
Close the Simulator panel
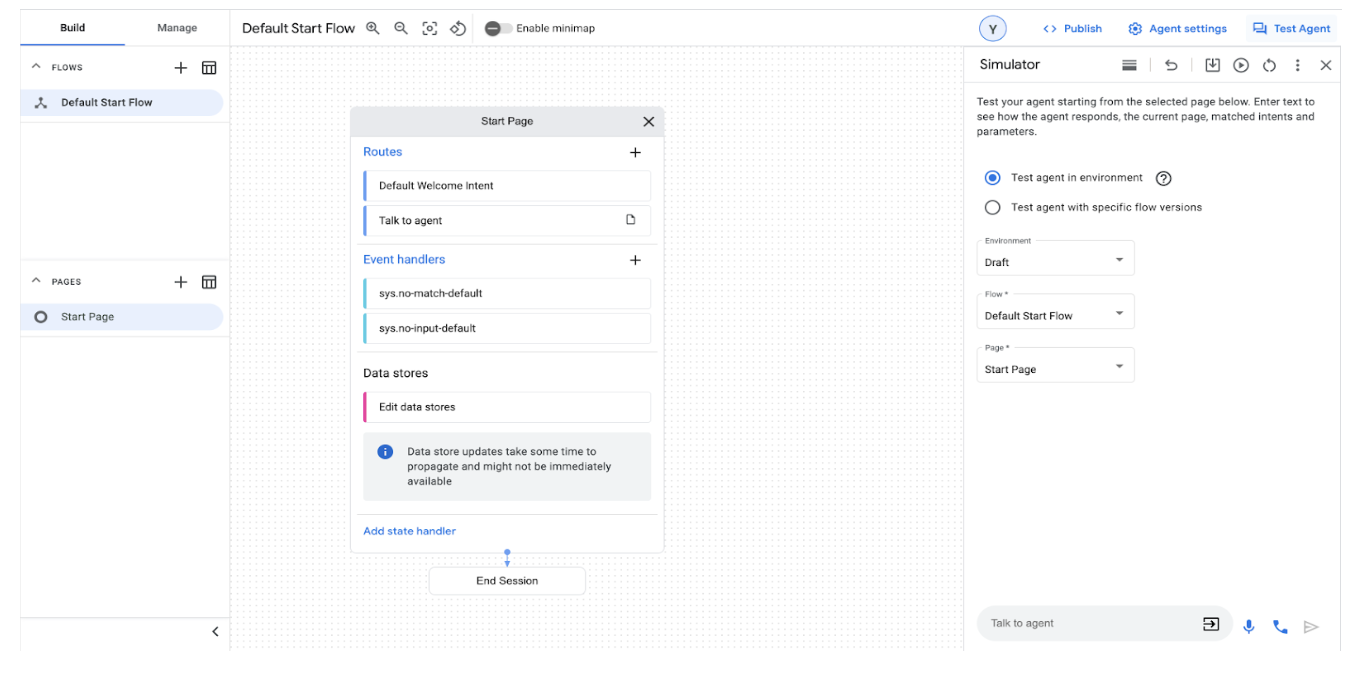point(1326,65)
